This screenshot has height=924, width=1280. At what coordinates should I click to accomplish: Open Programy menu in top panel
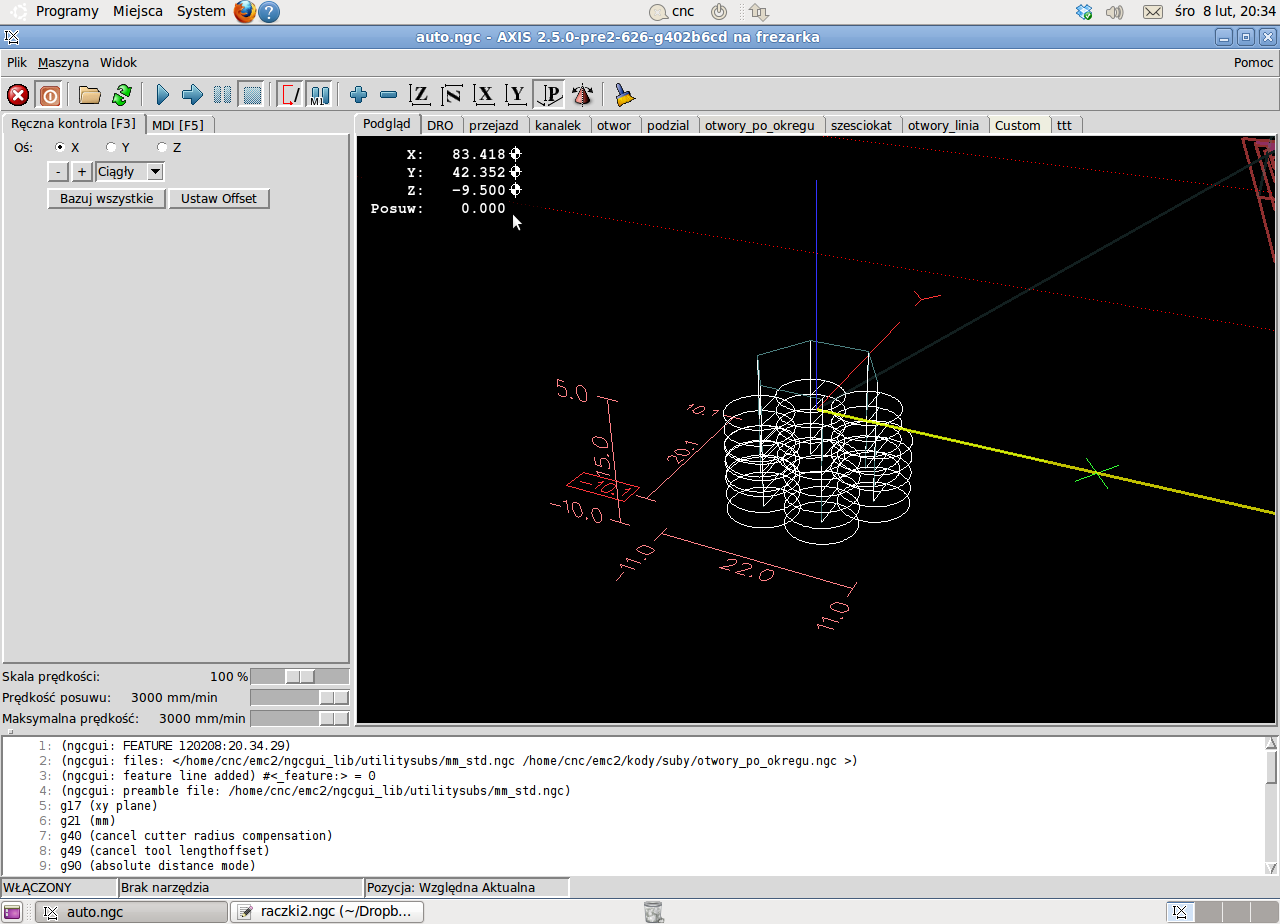67,11
